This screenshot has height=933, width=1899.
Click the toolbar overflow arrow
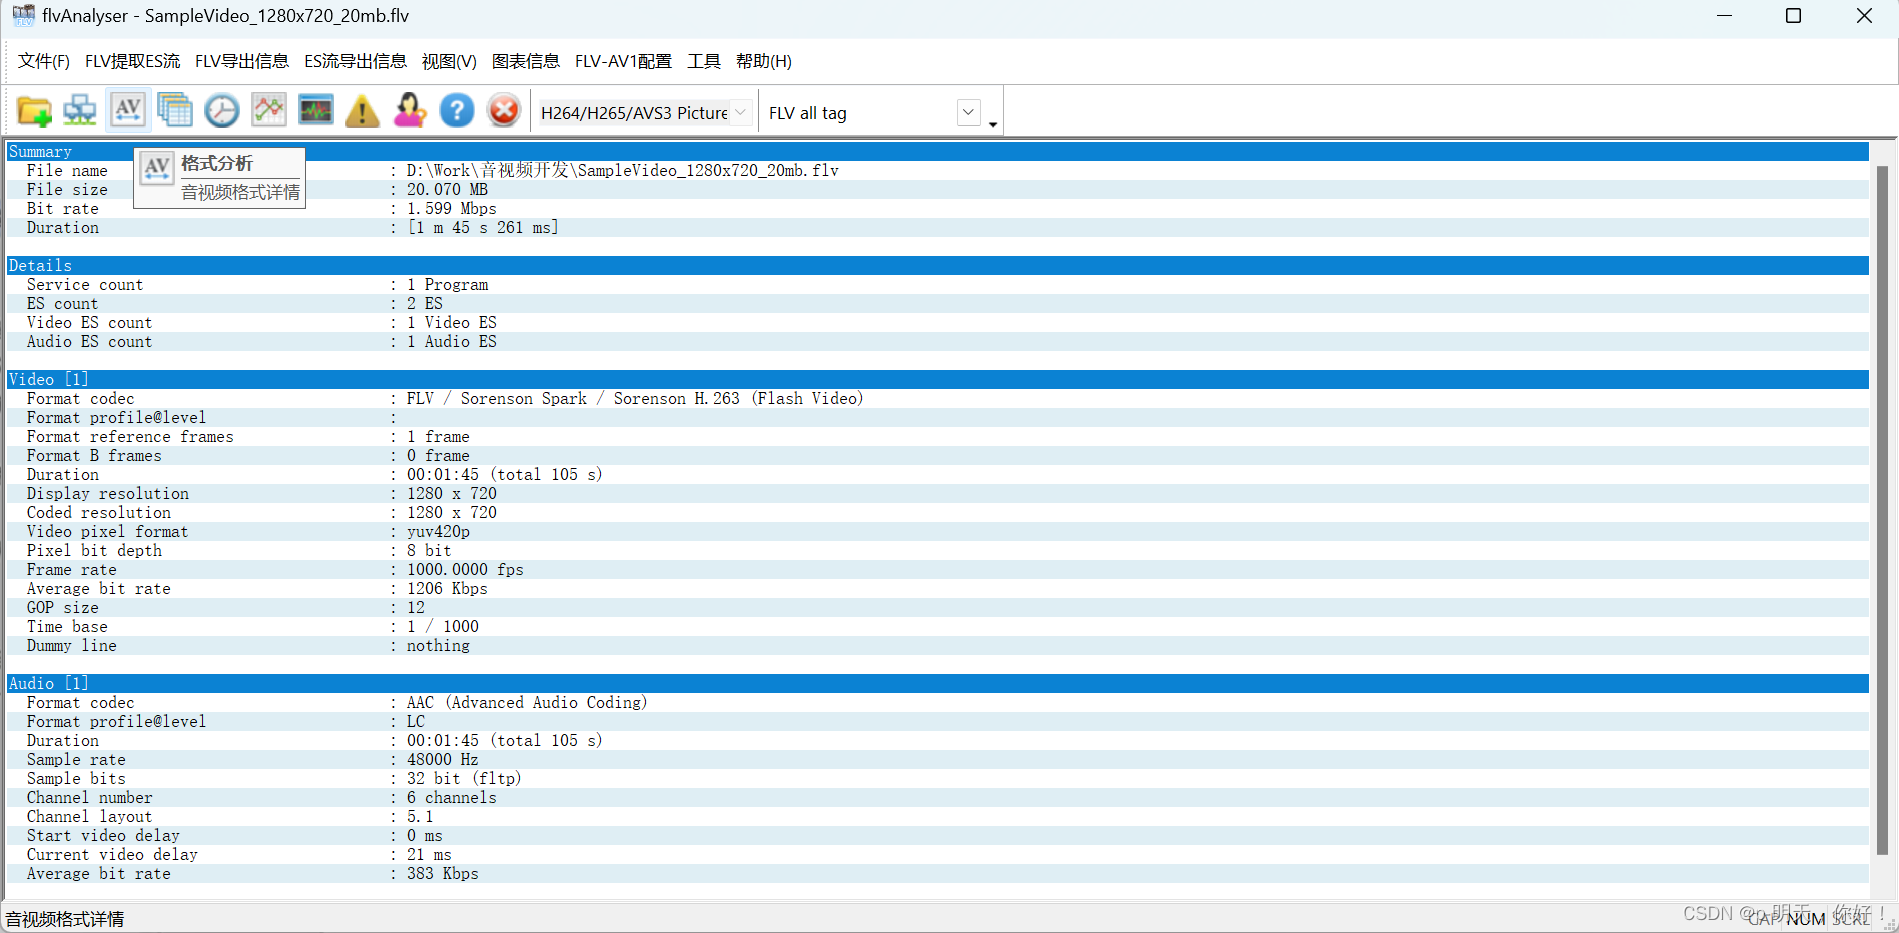click(993, 124)
